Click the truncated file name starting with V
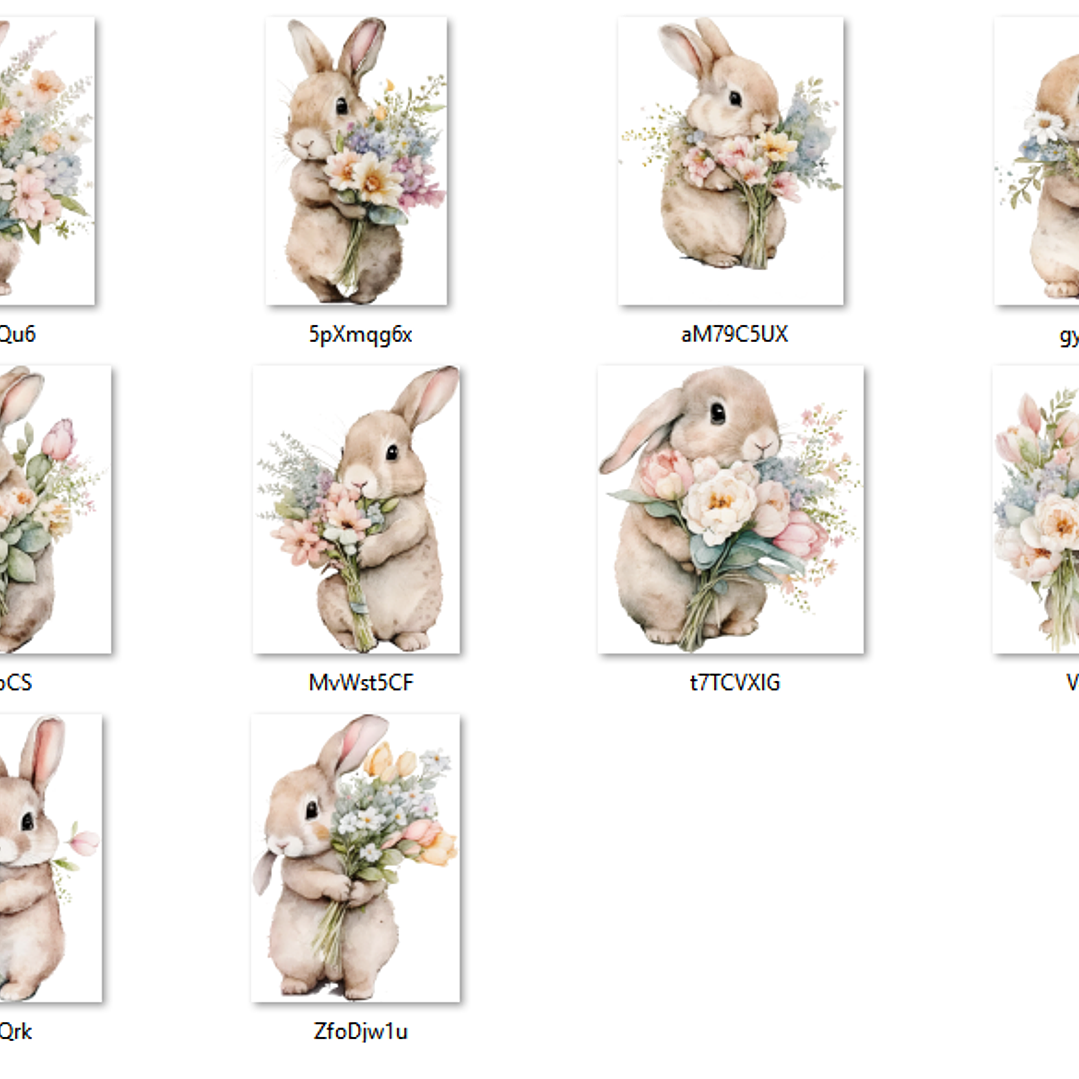 coord(1071,683)
